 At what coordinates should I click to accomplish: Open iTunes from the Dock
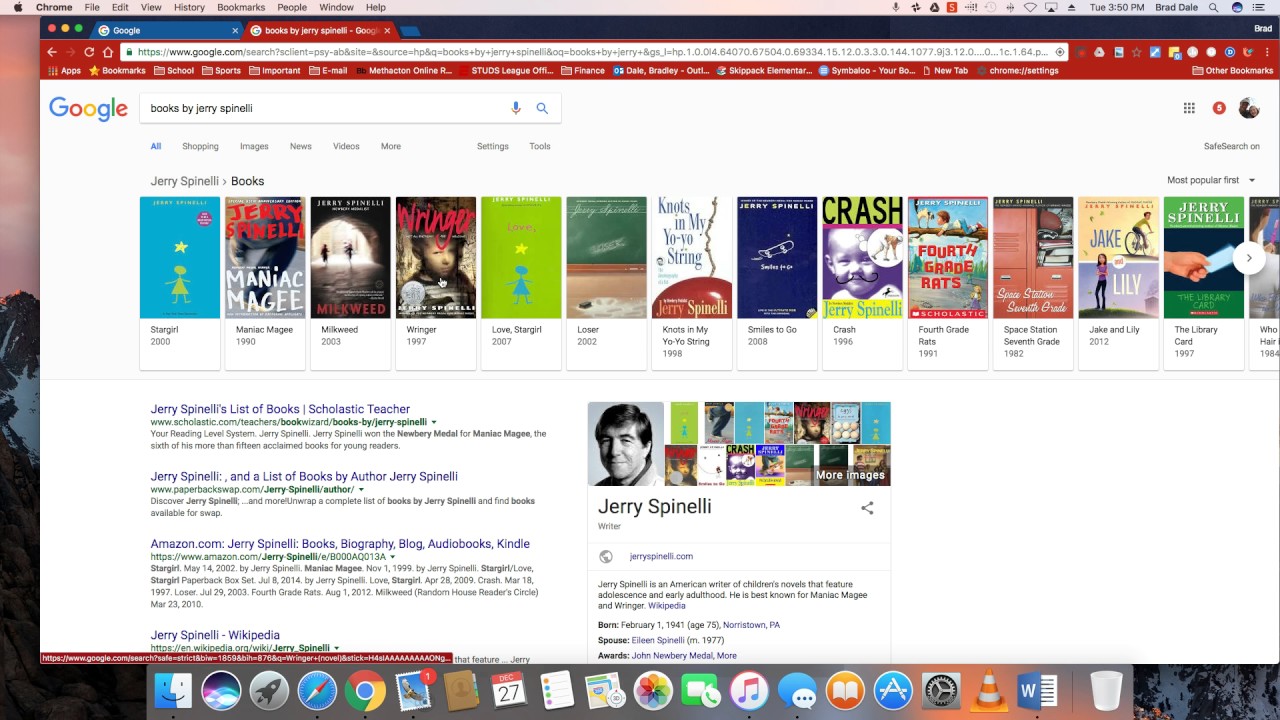(749, 691)
